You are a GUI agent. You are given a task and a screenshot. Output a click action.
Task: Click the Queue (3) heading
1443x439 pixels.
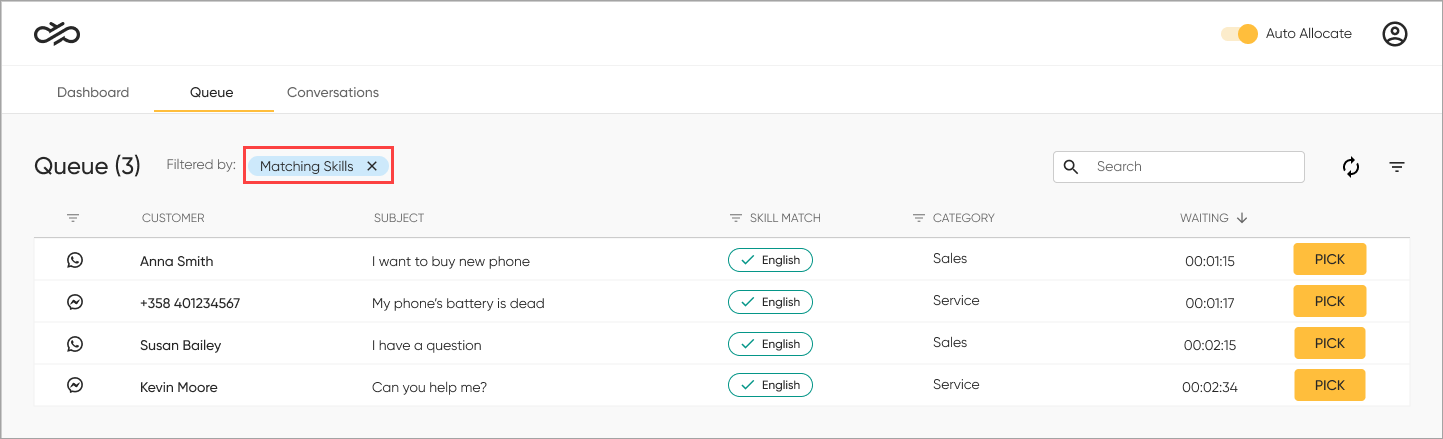pos(87,166)
